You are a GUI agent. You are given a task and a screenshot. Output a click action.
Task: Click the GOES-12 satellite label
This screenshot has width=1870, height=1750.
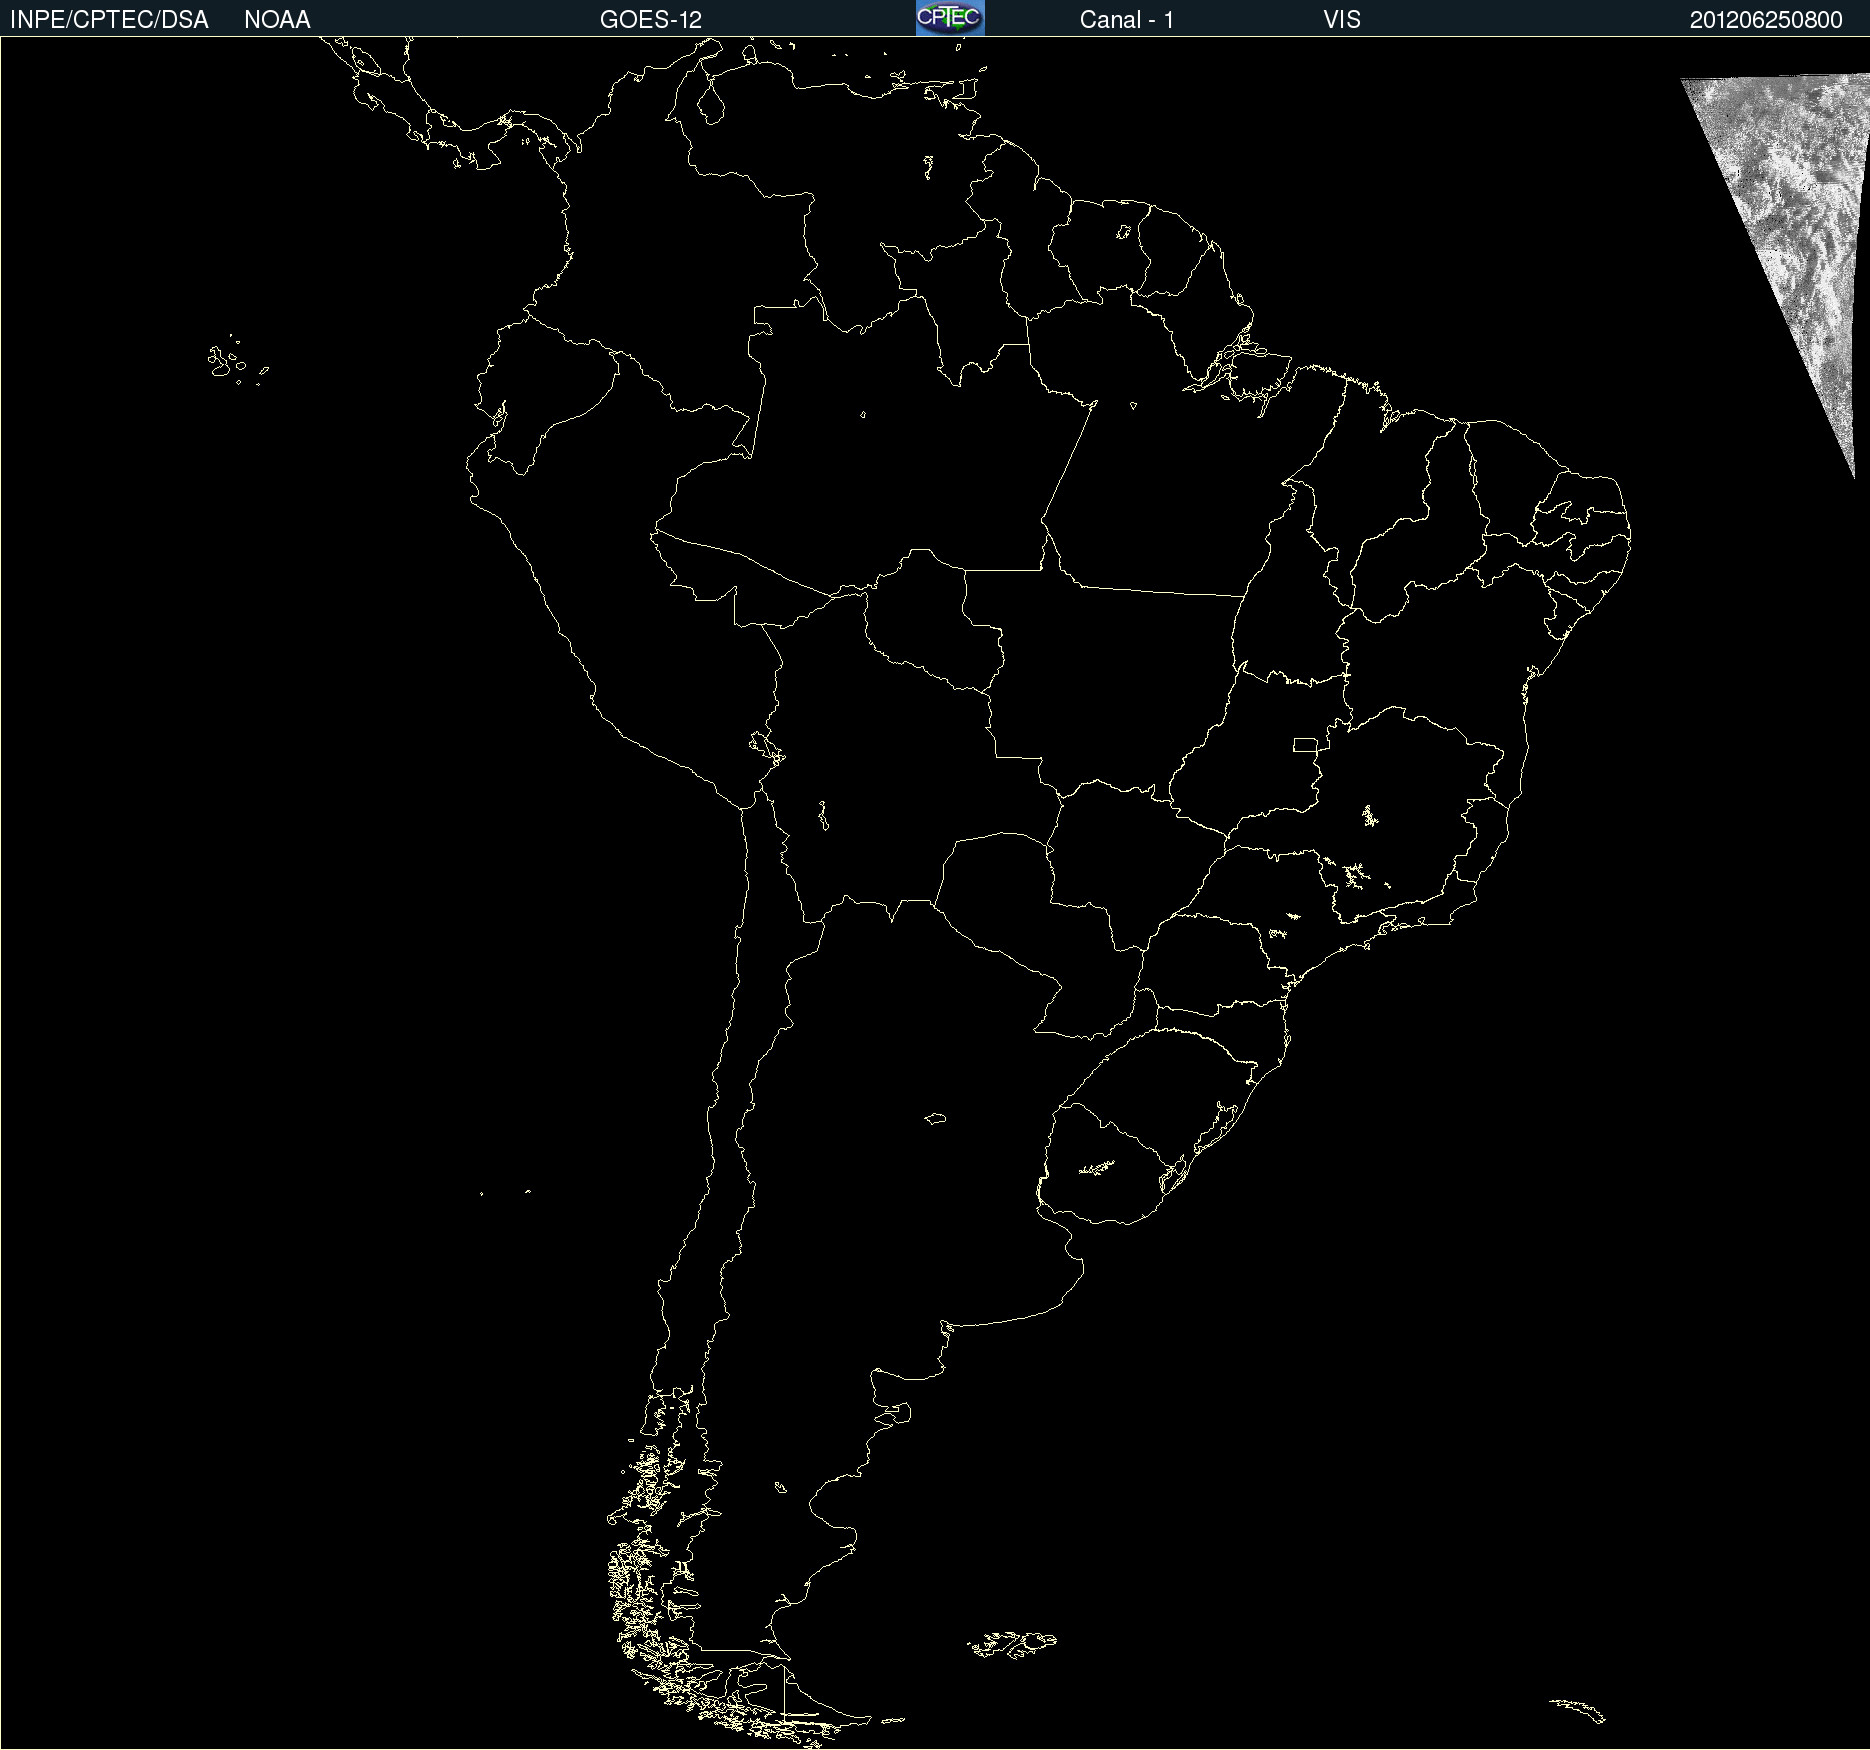[651, 20]
